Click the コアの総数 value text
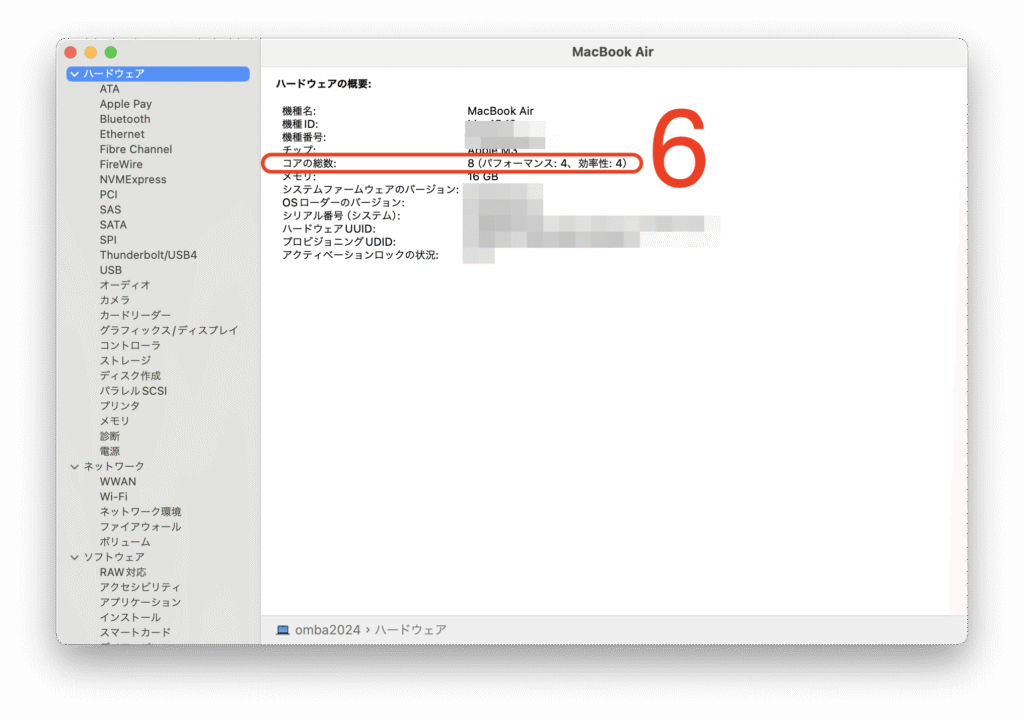This screenshot has height=719, width=1024. (547, 163)
